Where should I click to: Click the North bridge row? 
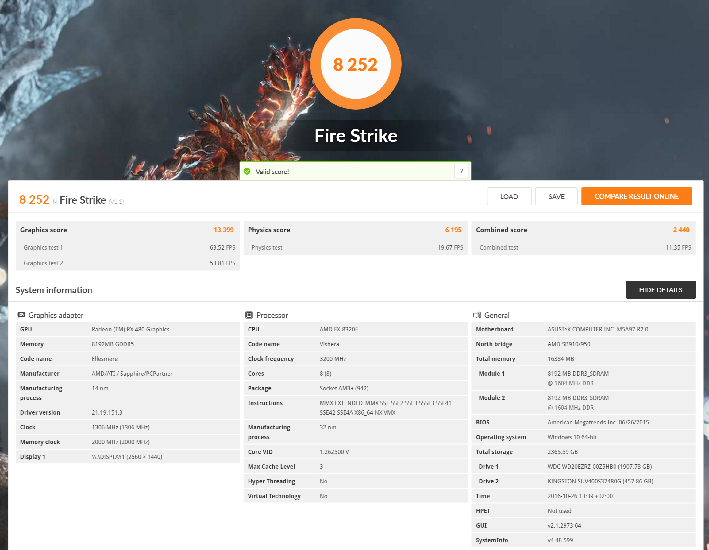pos(583,344)
